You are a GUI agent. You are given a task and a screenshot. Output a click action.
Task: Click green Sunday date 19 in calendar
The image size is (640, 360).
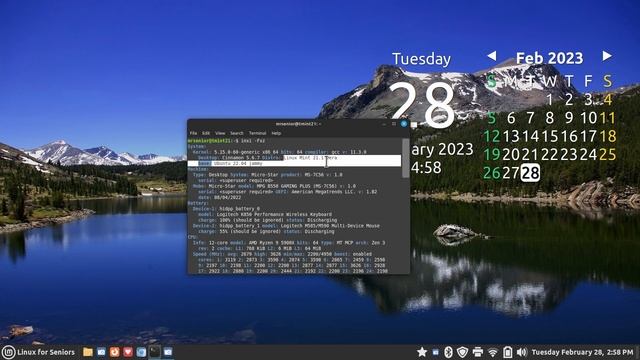tap(491, 155)
